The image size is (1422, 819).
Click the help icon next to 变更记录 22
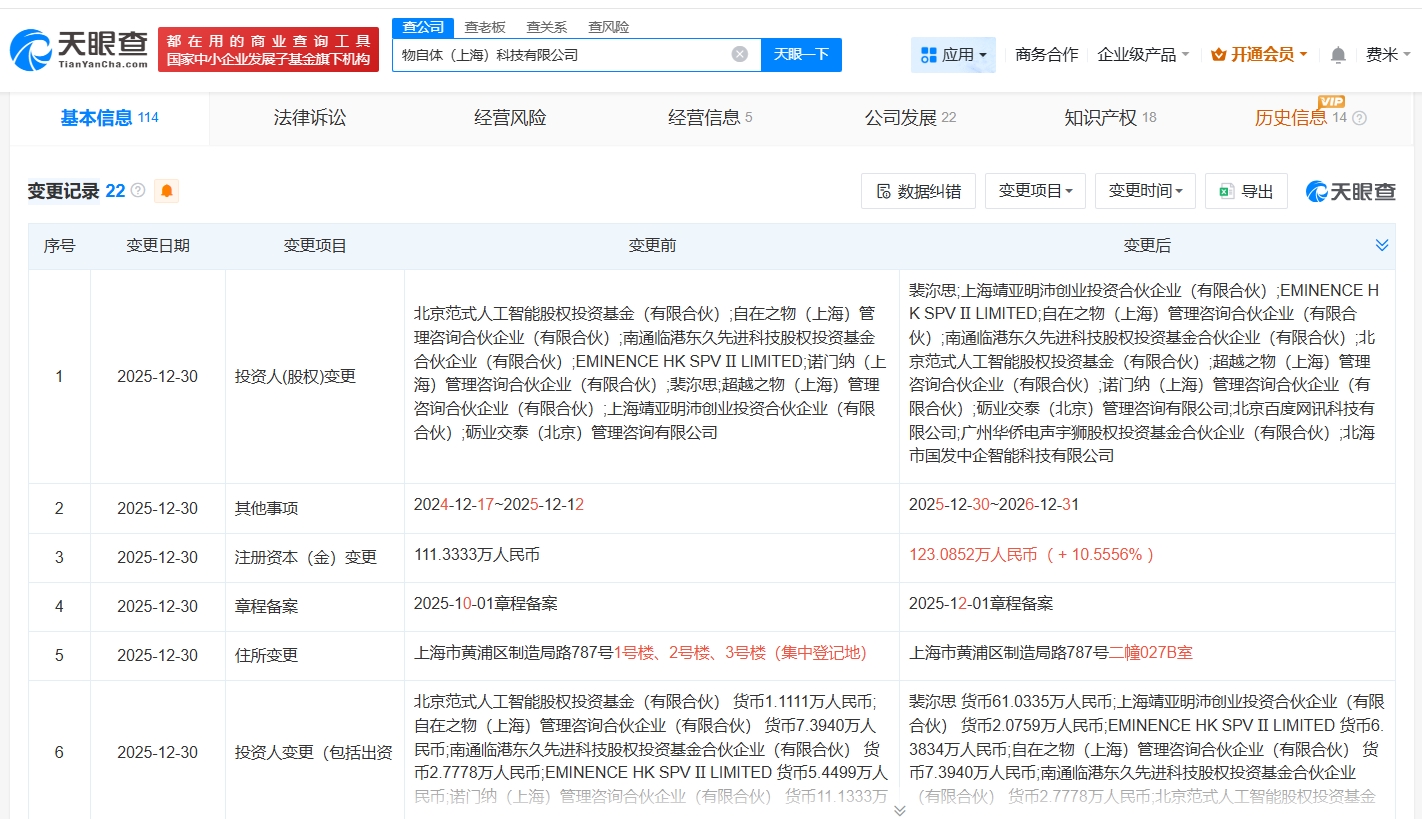point(138,190)
